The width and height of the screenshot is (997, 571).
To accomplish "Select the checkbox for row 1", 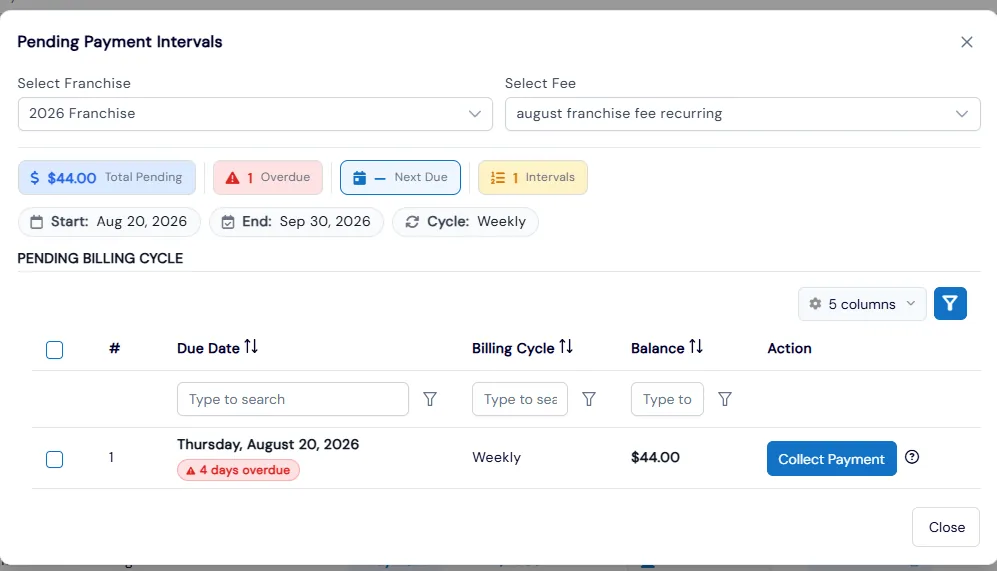I will (x=55, y=459).
